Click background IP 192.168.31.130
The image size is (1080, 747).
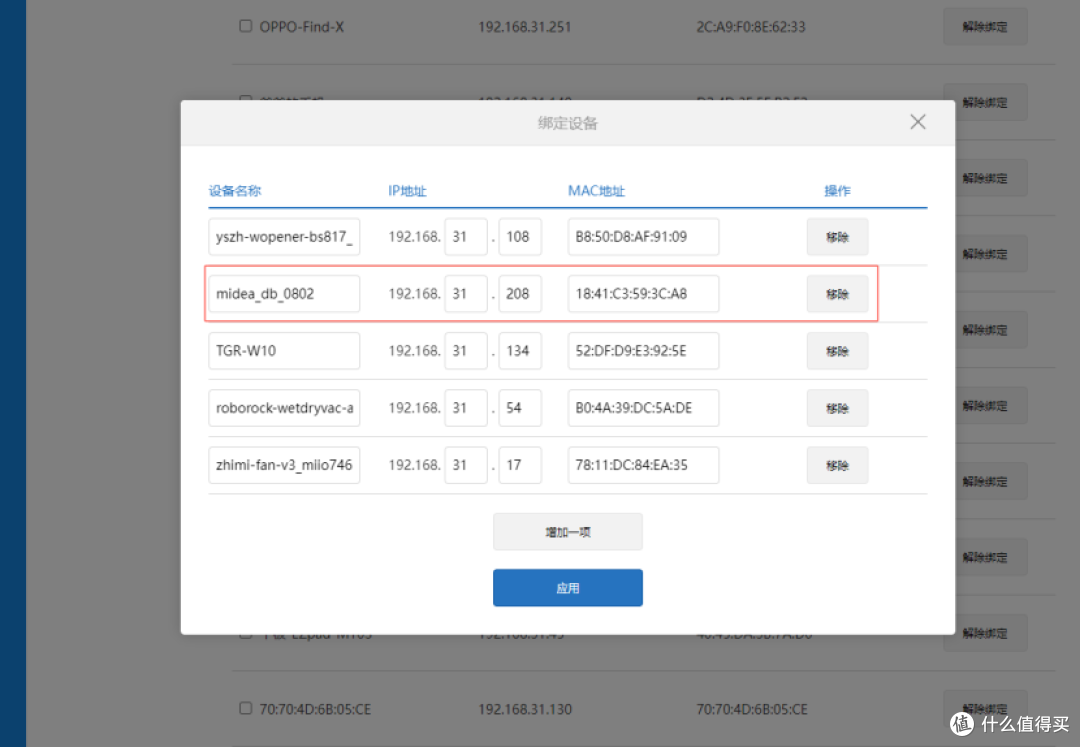coord(525,709)
